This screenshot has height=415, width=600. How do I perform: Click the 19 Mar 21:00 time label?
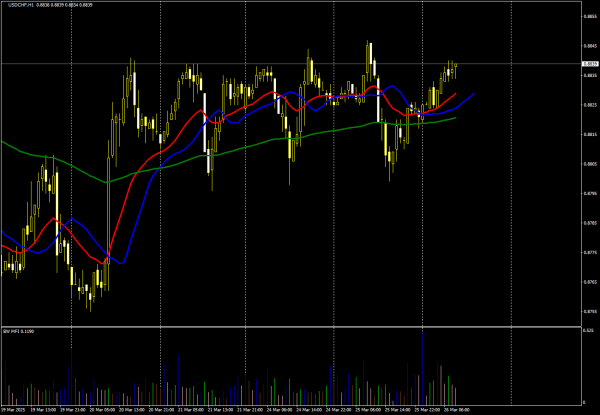click(x=71, y=409)
